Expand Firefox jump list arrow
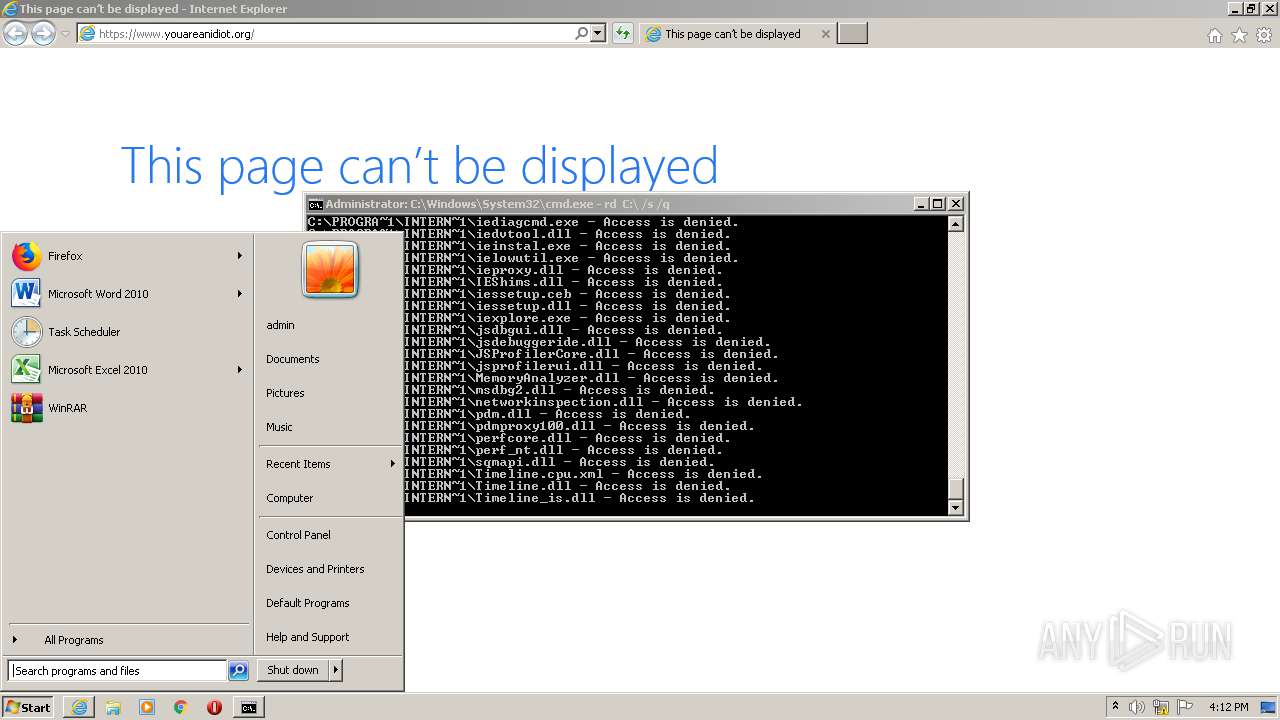Viewport: 1280px width, 720px height. click(x=239, y=256)
